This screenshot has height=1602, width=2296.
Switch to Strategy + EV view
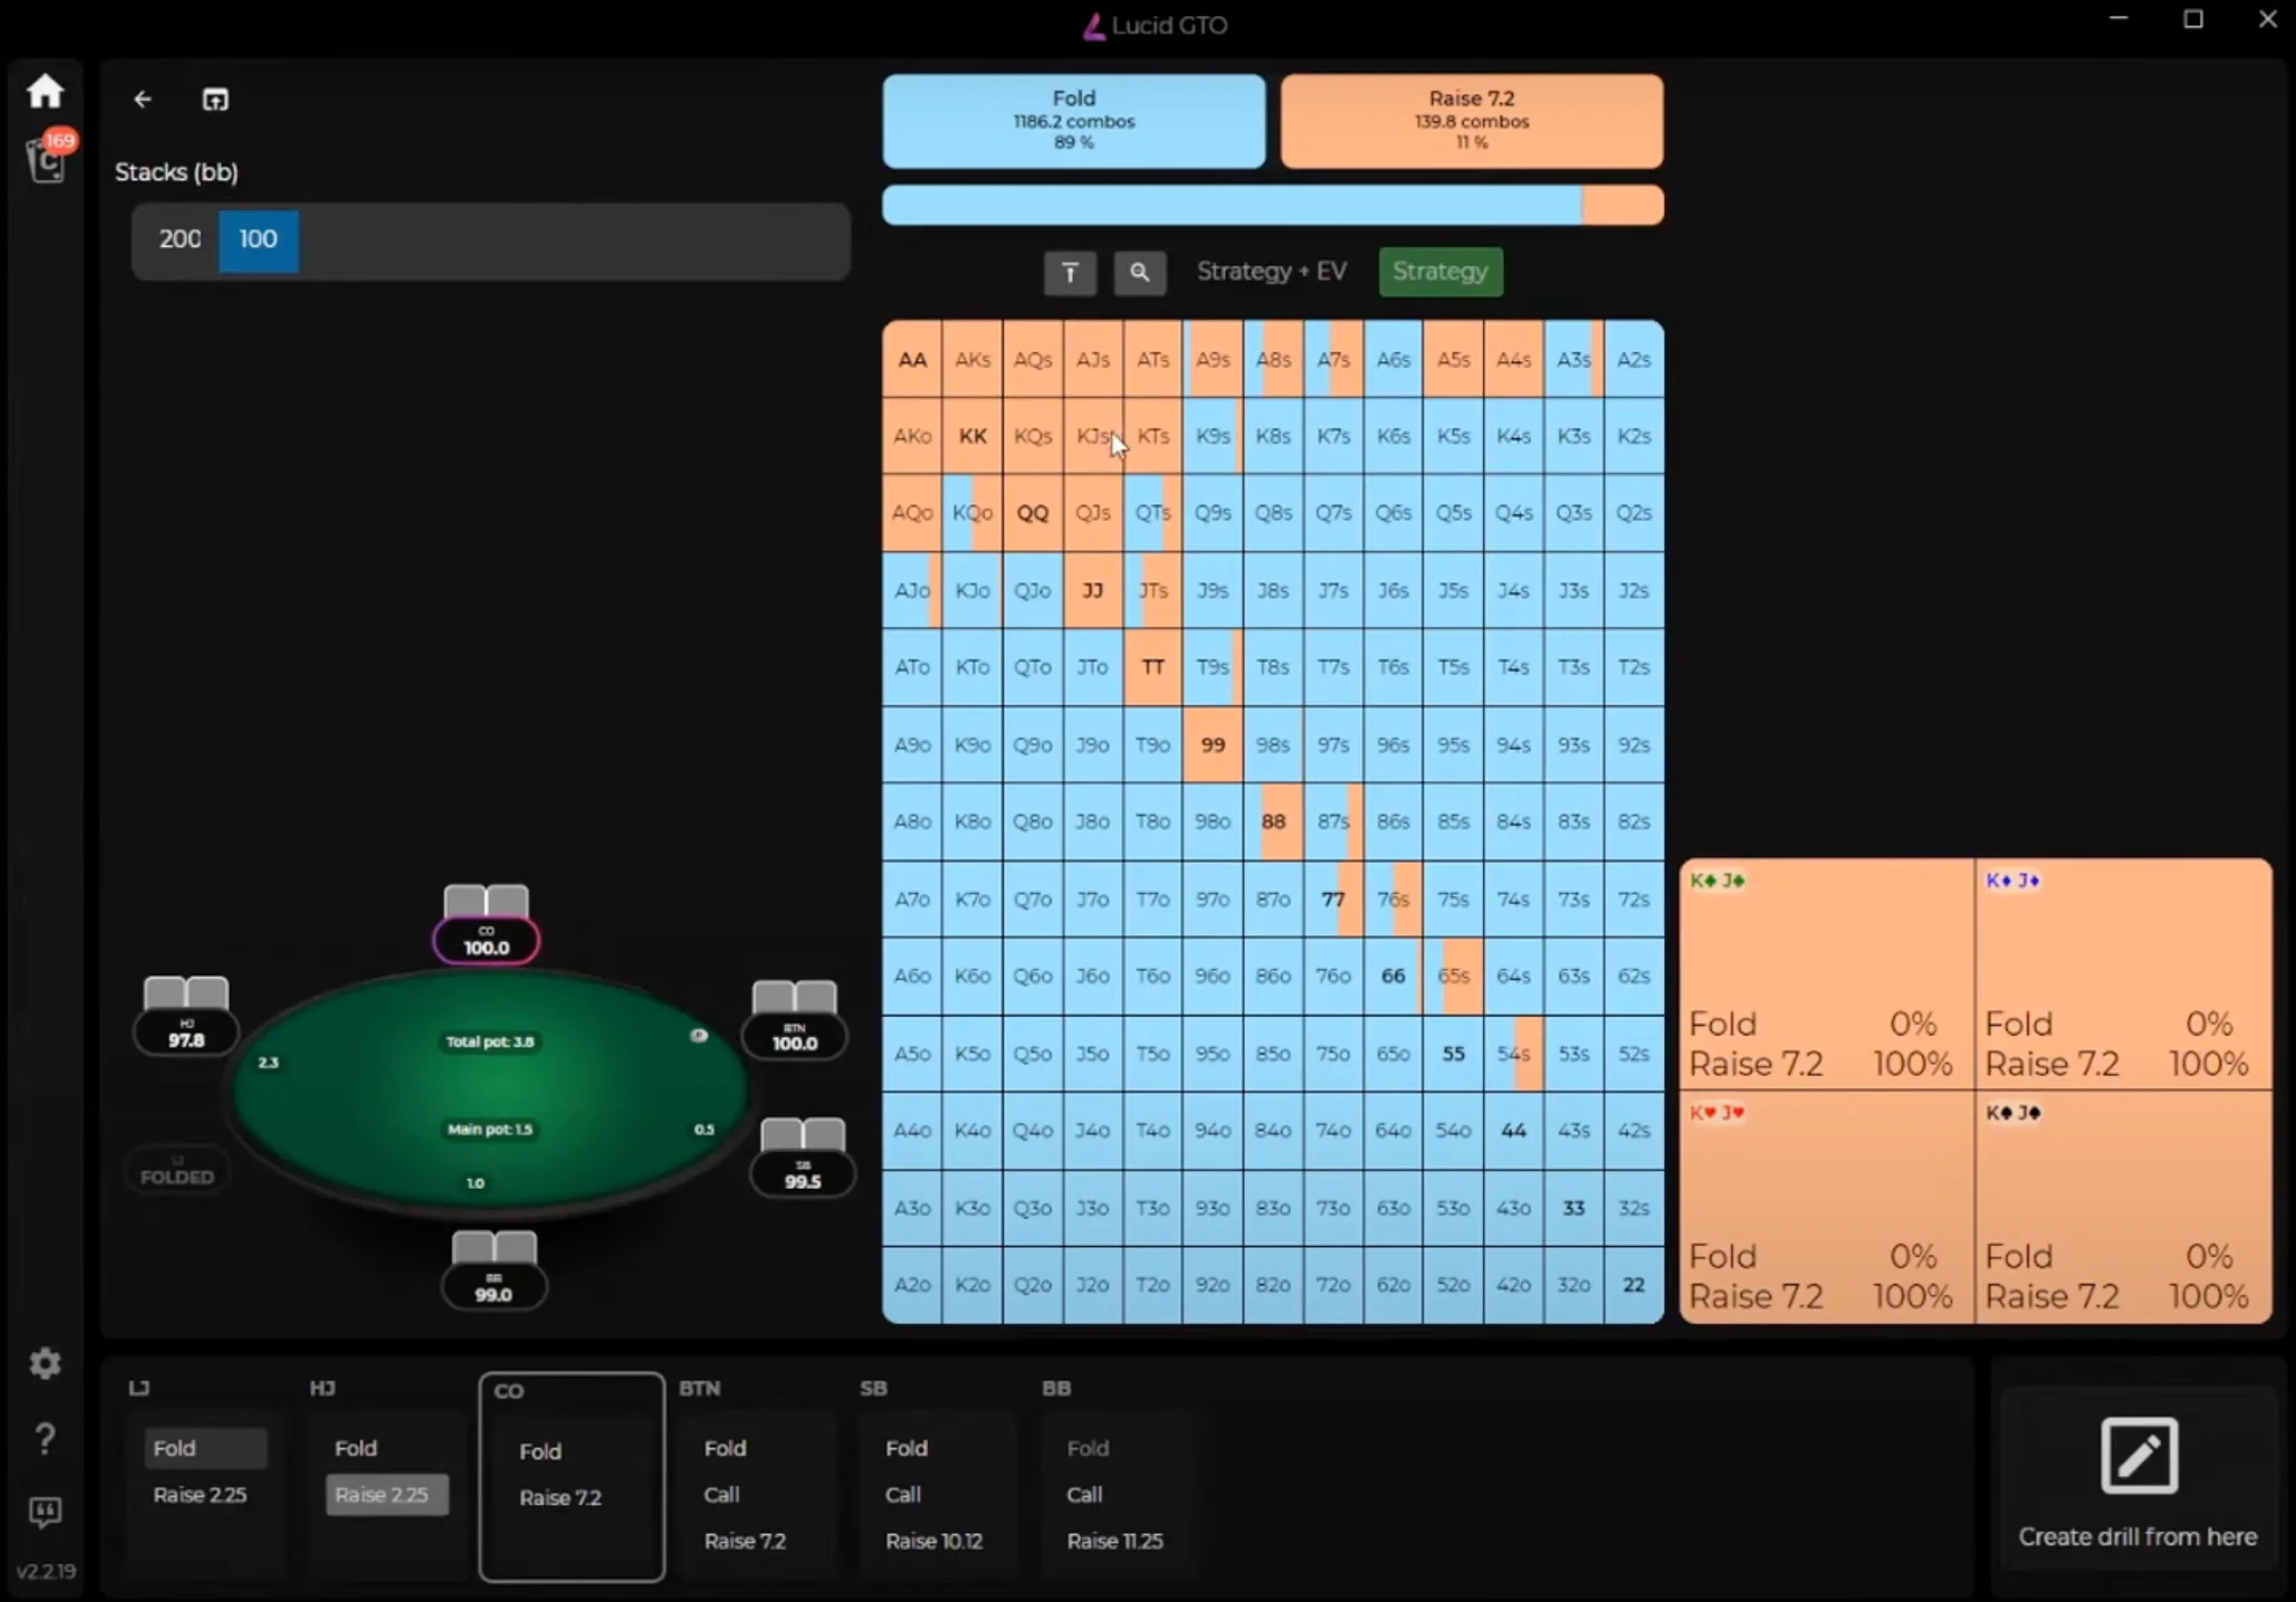pyautogui.click(x=1271, y=271)
